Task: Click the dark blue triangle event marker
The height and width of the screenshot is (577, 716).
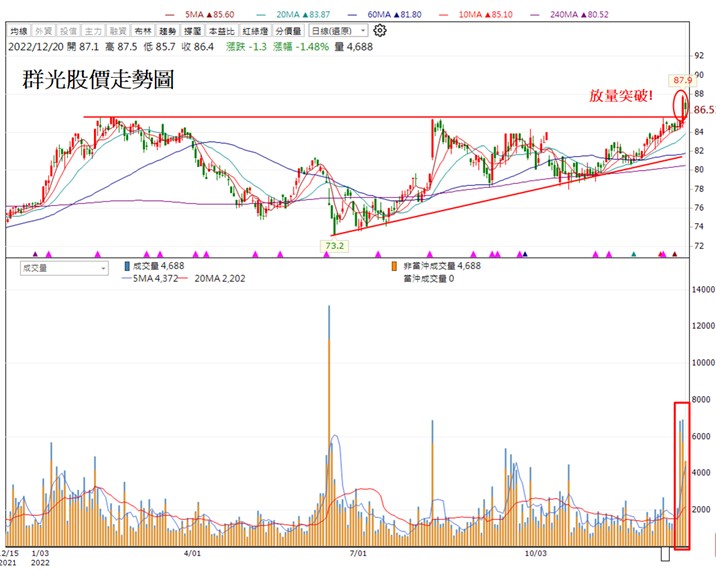Action: (x=525, y=254)
